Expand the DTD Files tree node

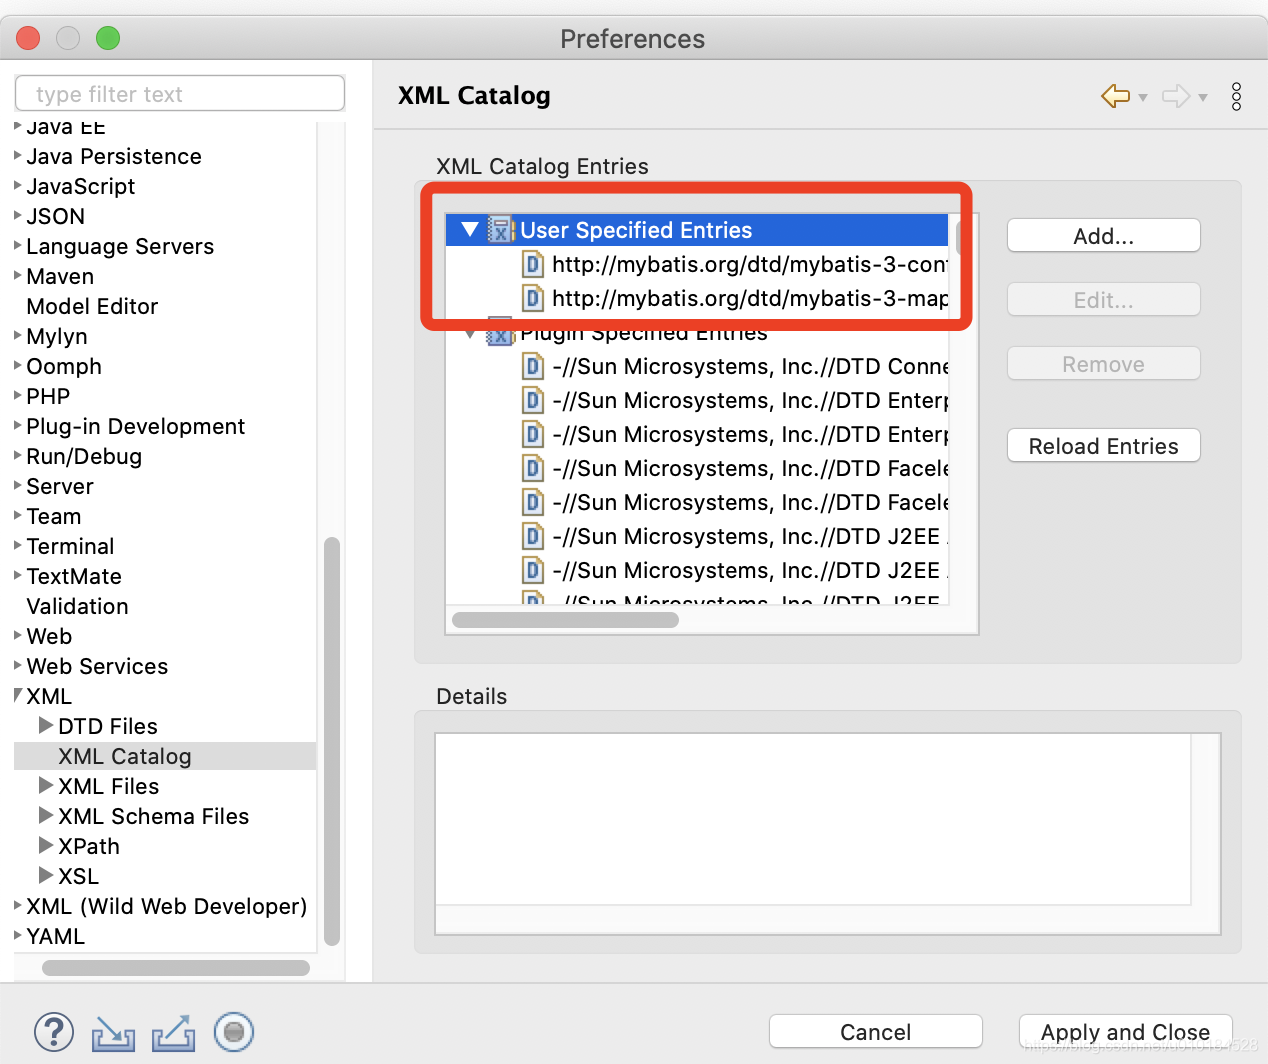[x=45, y=726]
